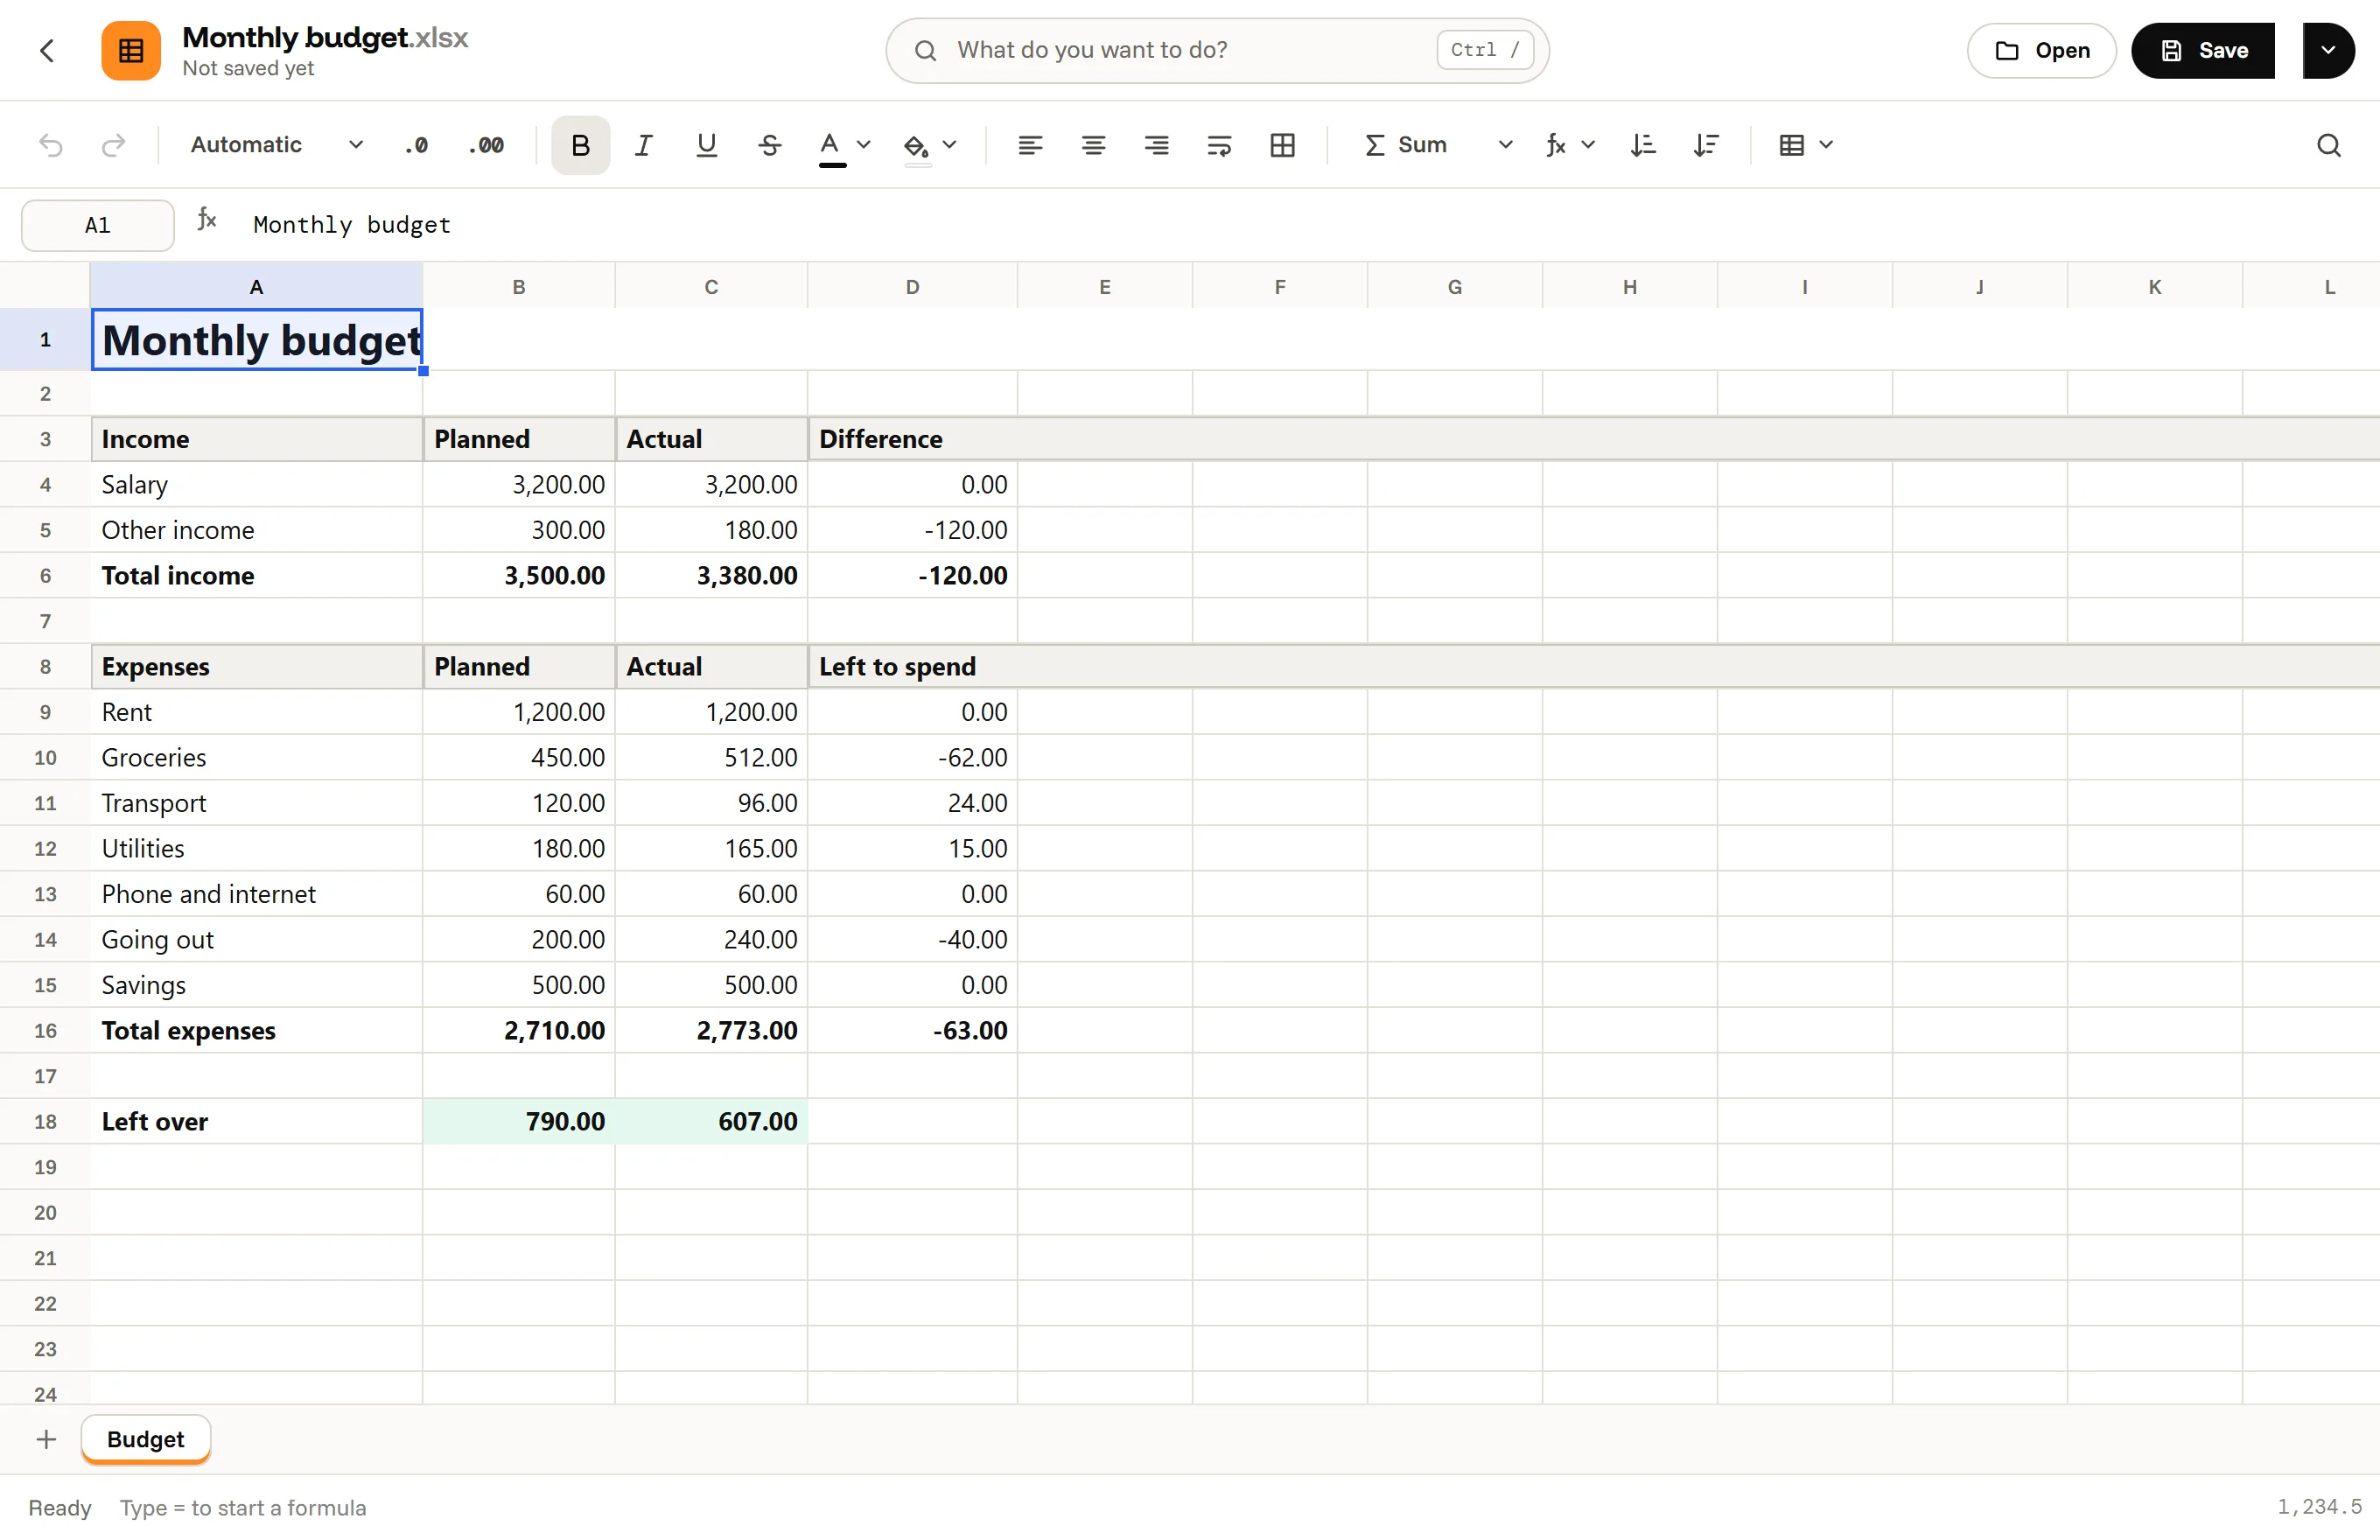Center align text
Image resolution: width=2380 pixels, height=1540 pixels.
point(1093,145)
